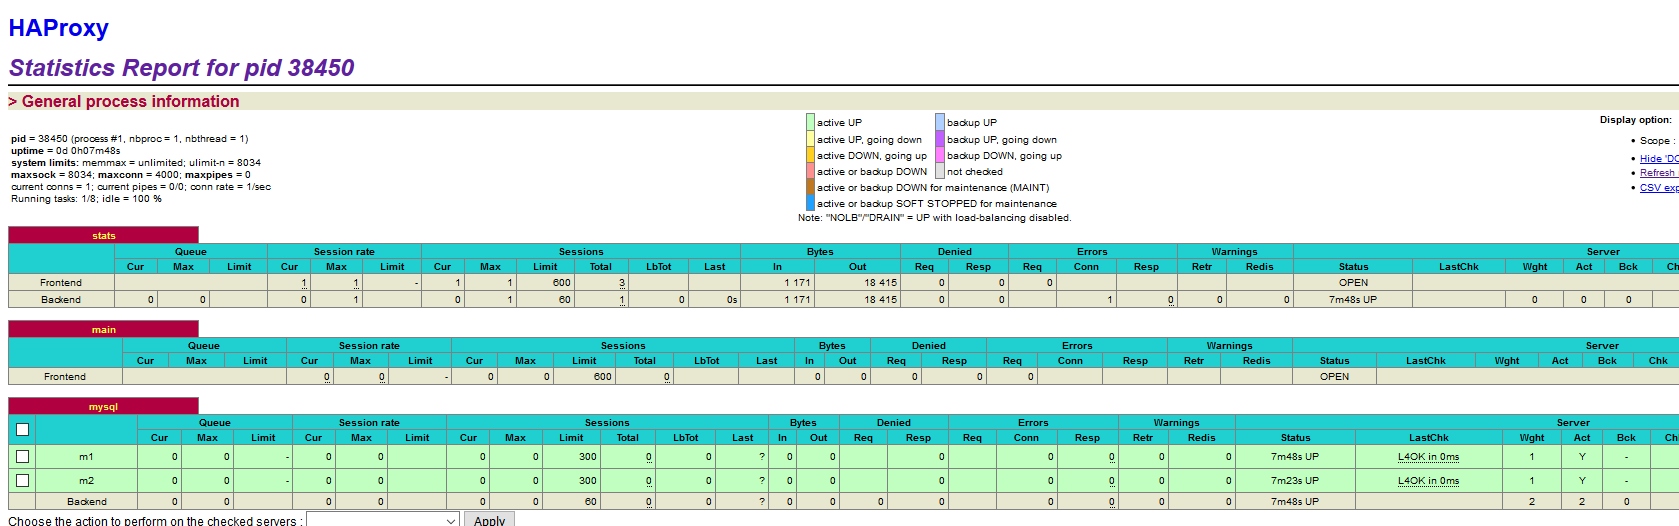Viewport: 1679px width, 526px height.
Task: Tick the select-all checkbox in mysql table header
Action: click(23, 430)
